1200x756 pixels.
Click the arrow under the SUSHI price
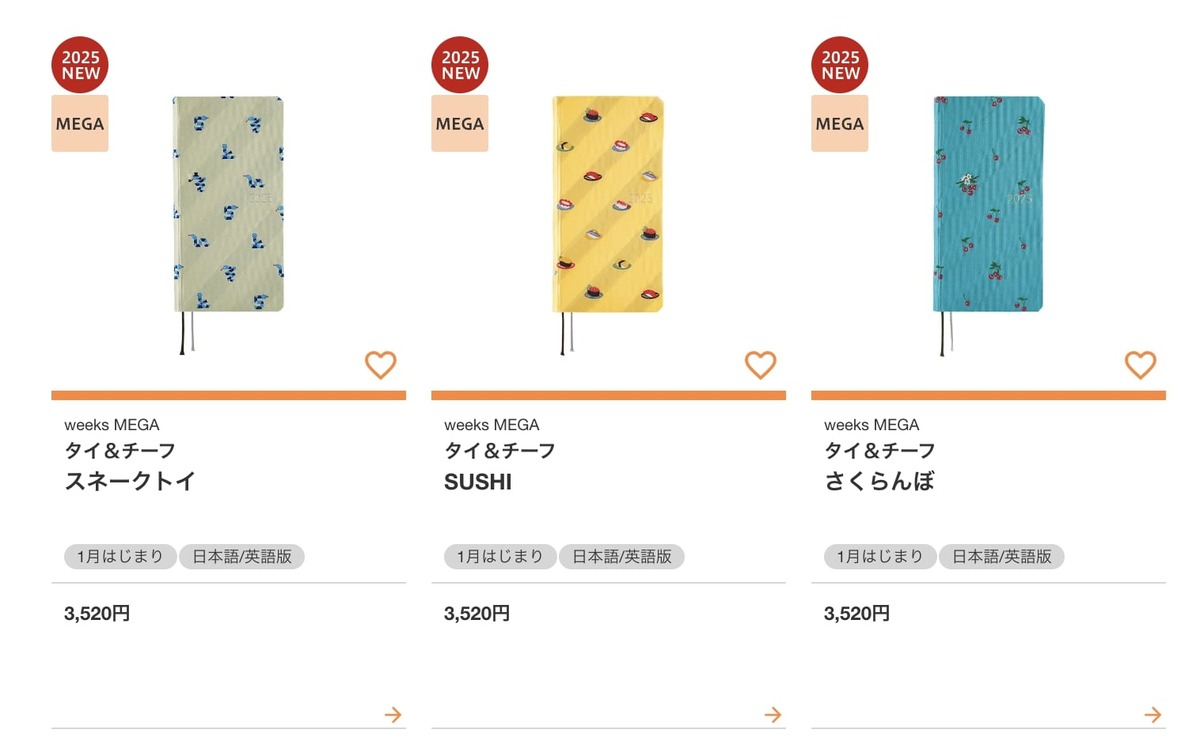(x=773, y=715)
